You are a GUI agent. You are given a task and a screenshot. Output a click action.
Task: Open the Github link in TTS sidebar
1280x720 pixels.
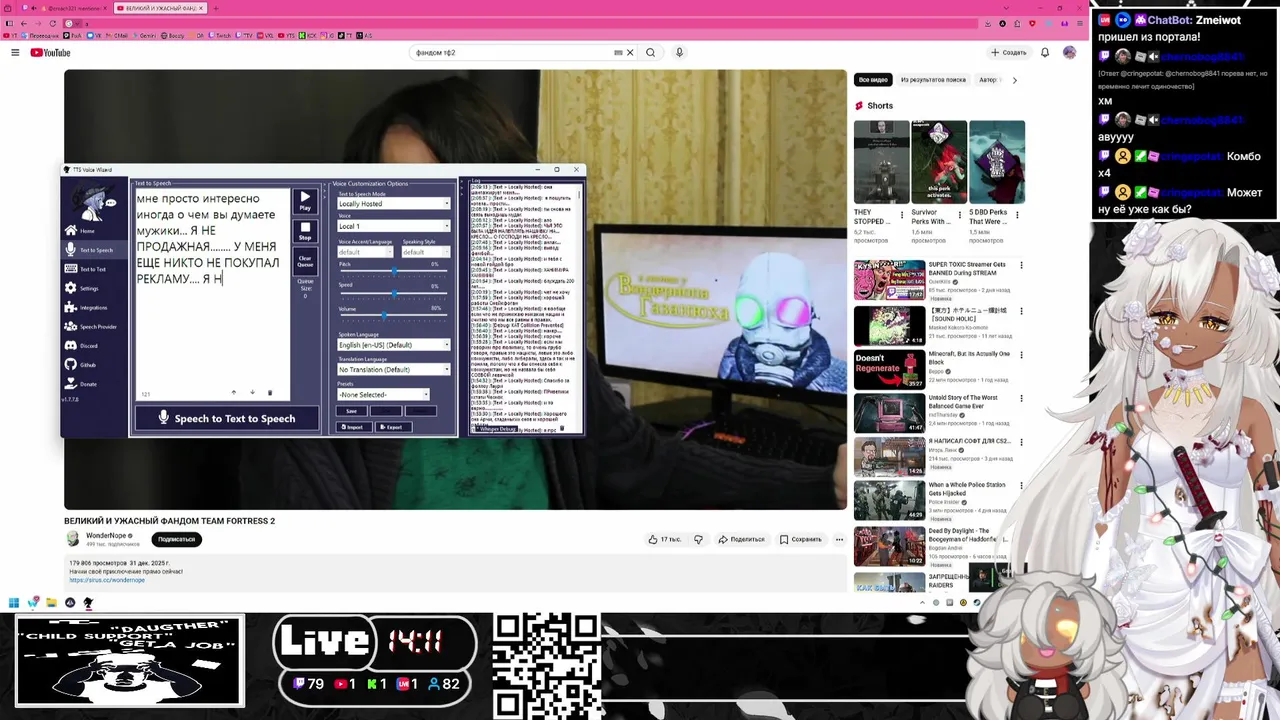(x=94, y=365)
